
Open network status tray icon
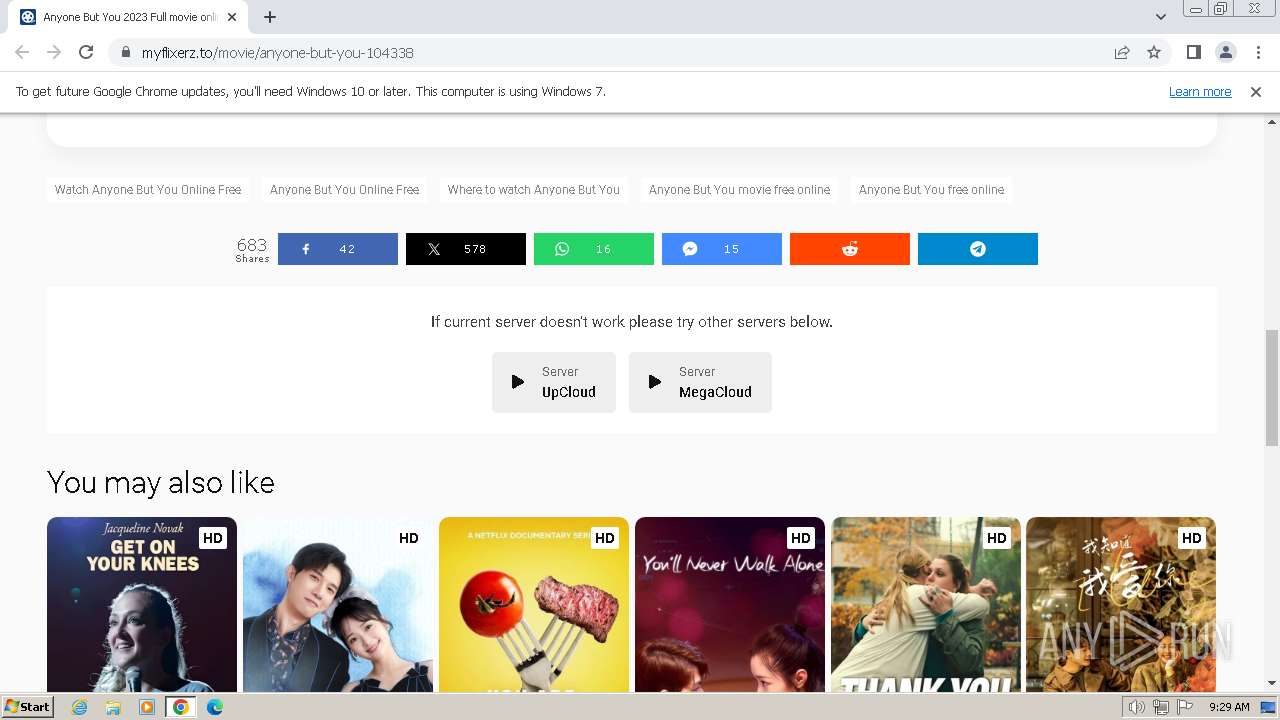point(1161,707)
